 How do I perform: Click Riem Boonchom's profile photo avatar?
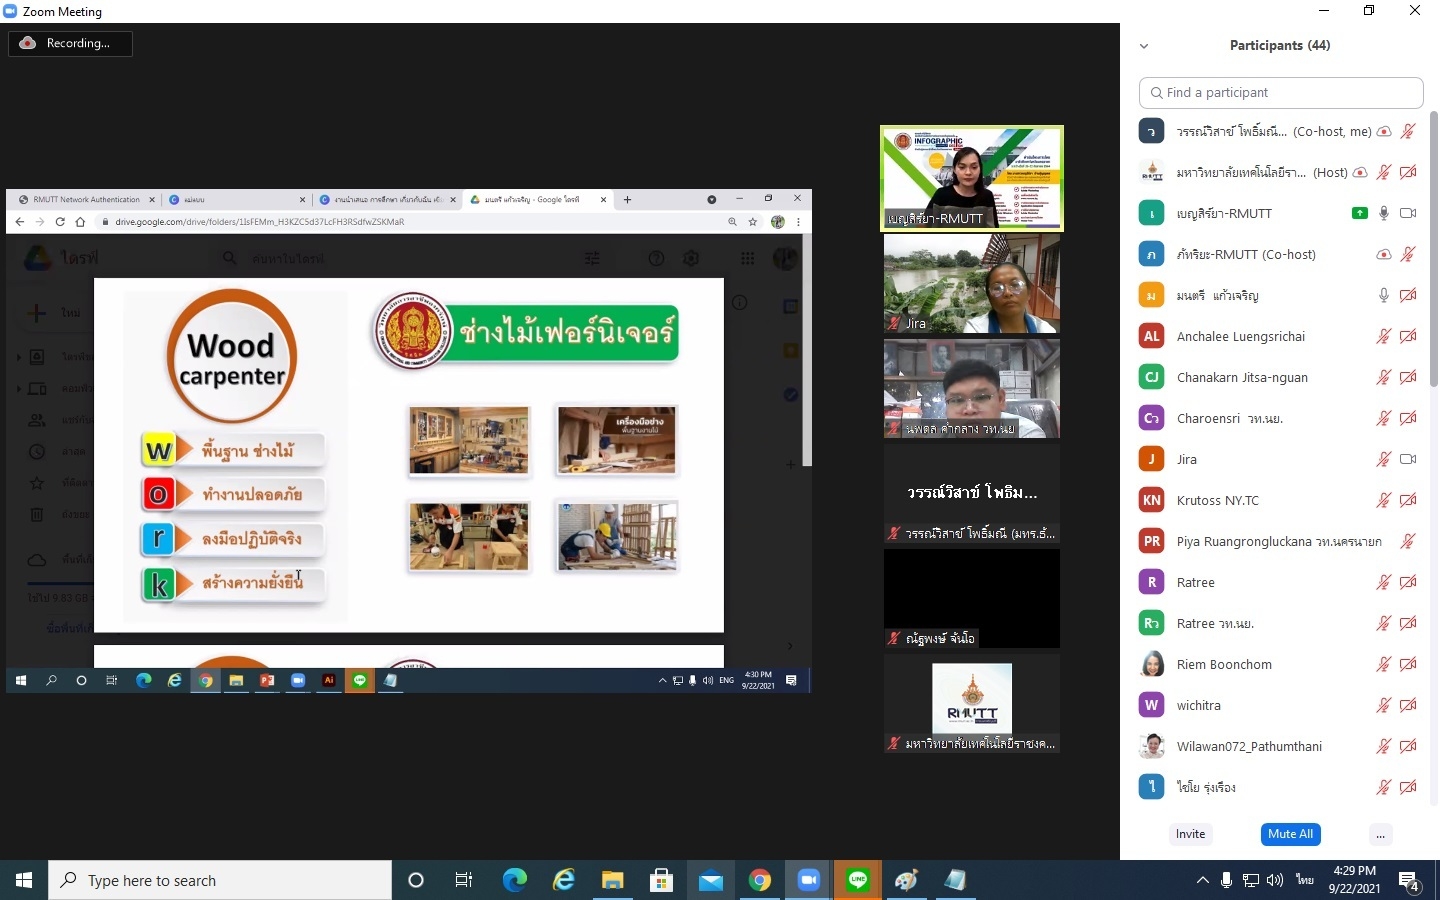click(1152, 664)
